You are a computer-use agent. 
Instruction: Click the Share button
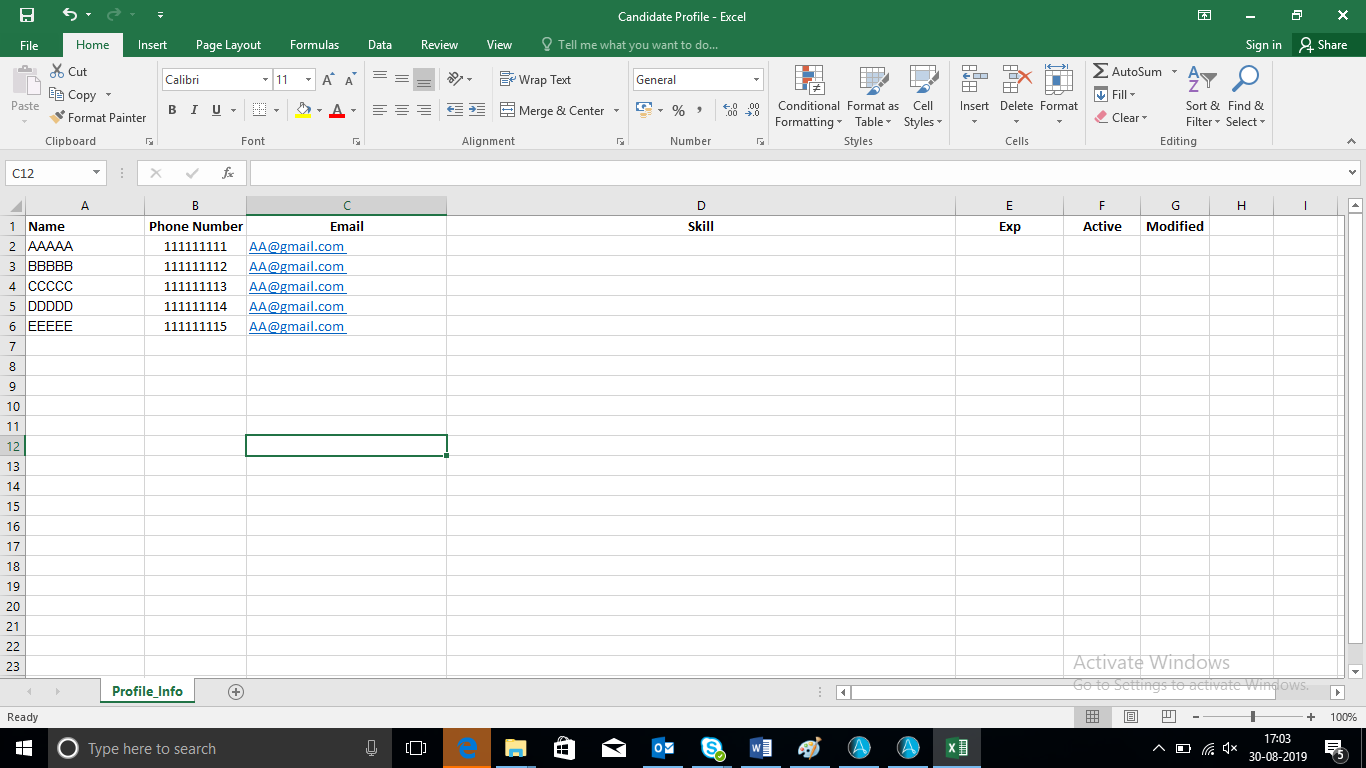(x=1322, y=45)
